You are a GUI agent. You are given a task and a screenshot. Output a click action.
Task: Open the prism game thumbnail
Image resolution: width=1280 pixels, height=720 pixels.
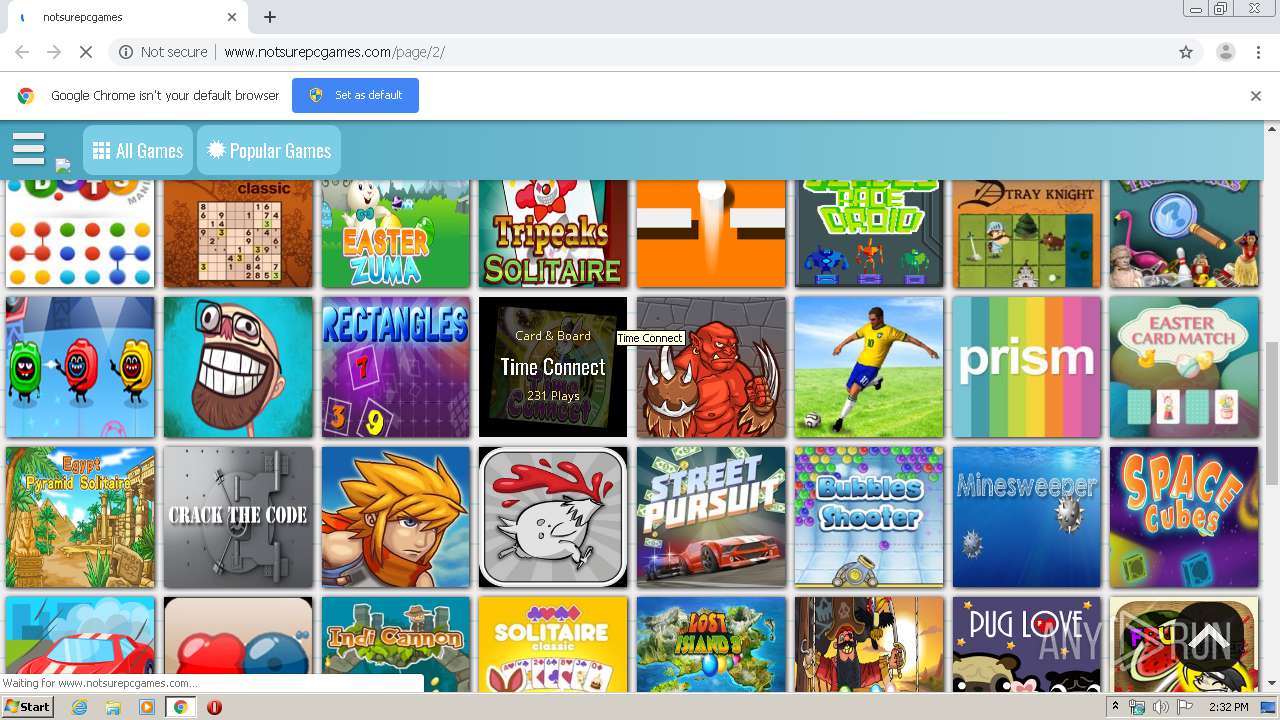coord(1027,367)
